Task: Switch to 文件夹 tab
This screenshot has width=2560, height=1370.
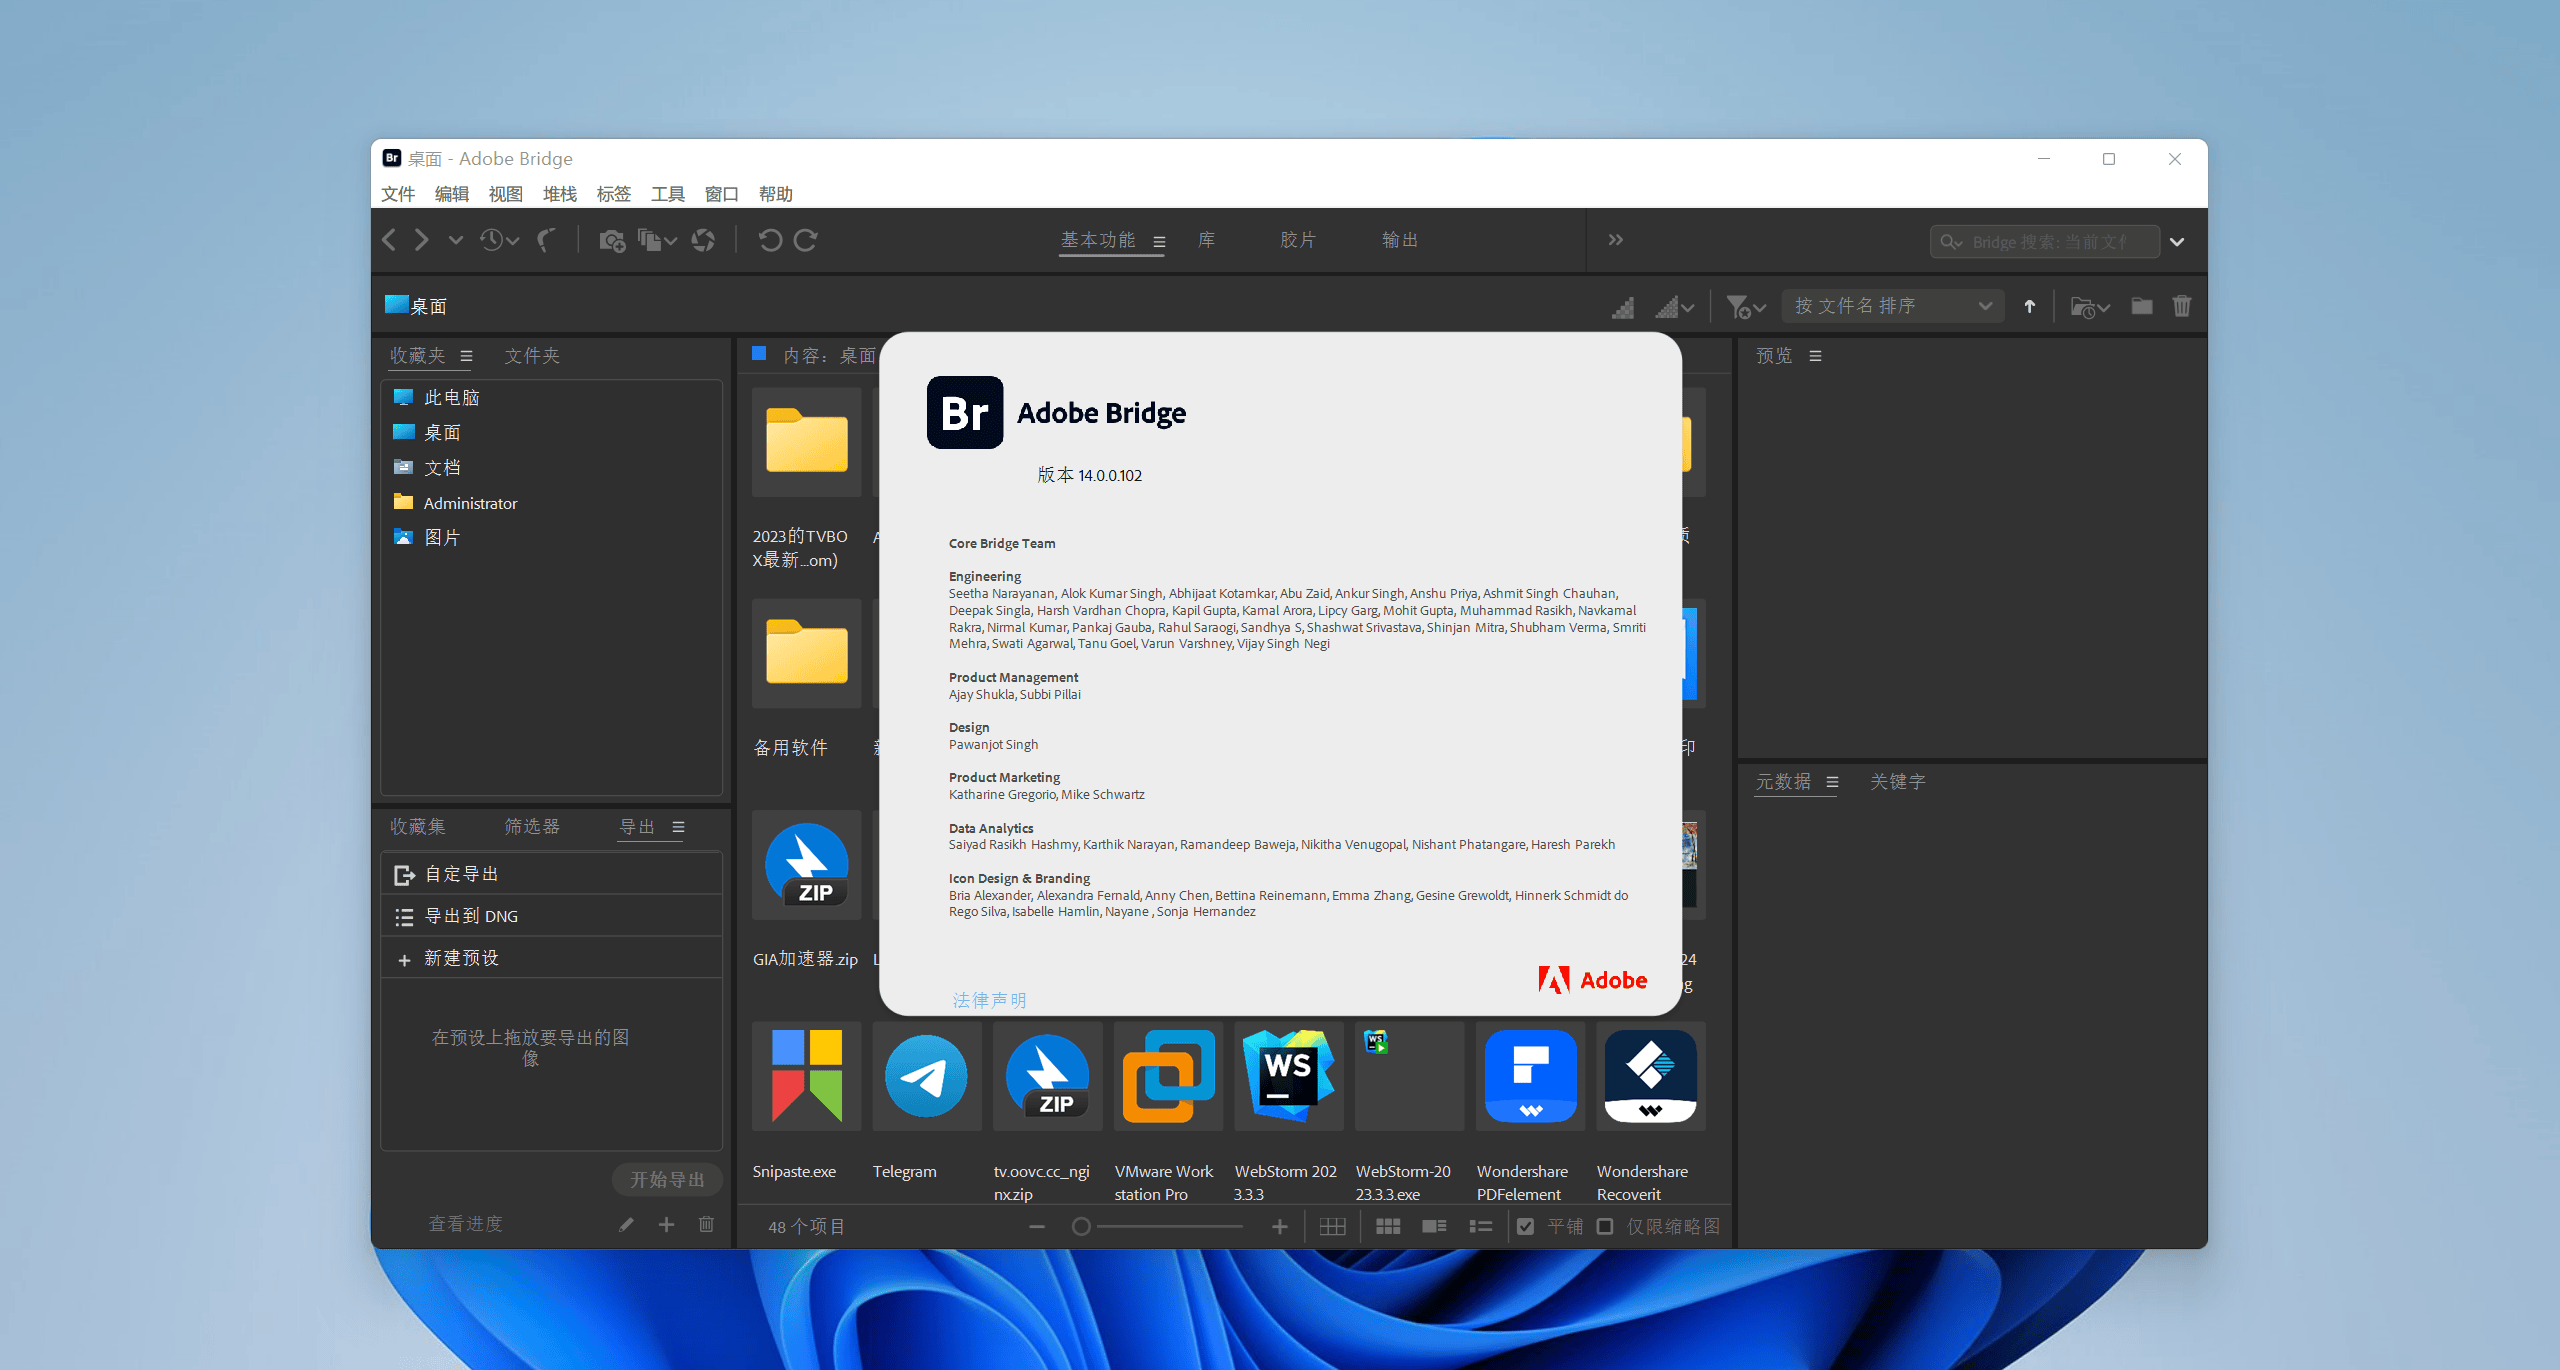Action: (x=532, y=356)
